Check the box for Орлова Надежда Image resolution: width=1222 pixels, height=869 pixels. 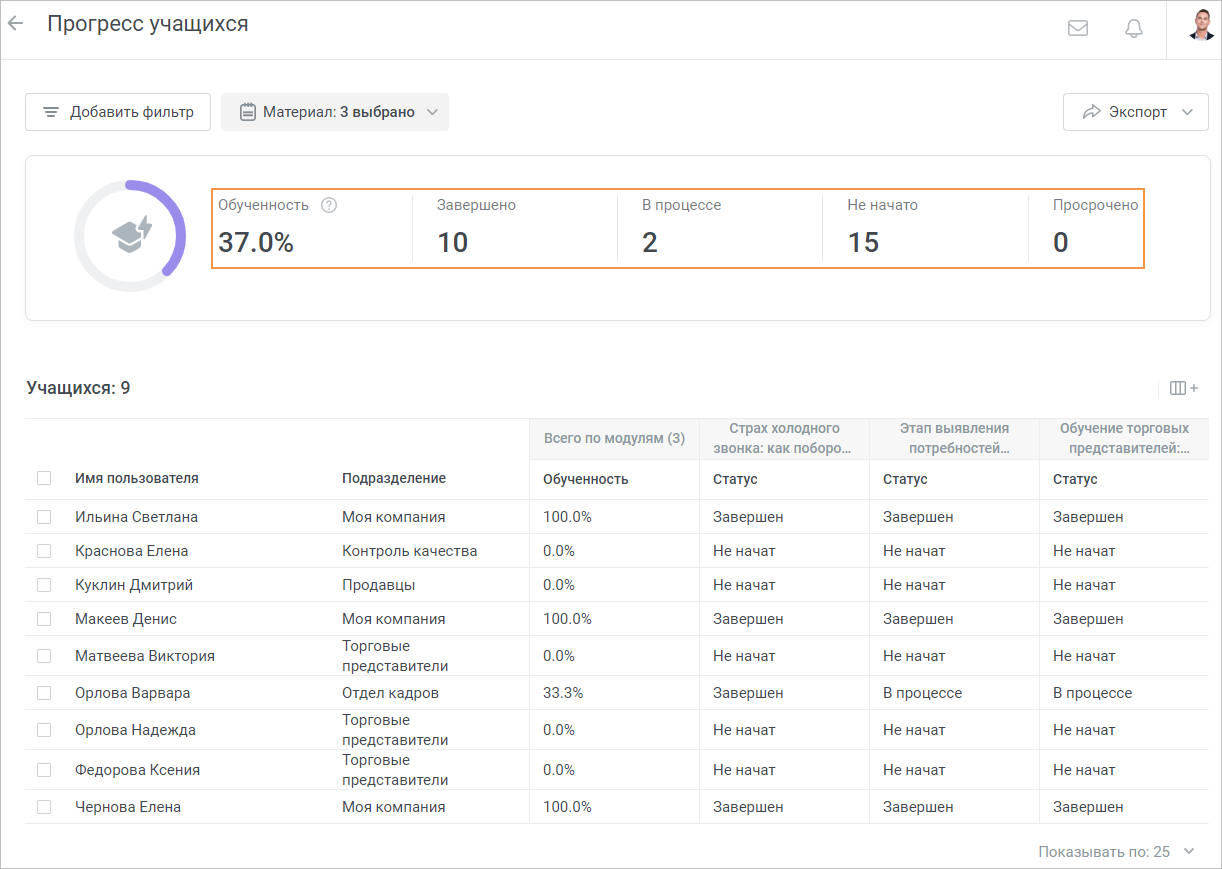[44, 730]
